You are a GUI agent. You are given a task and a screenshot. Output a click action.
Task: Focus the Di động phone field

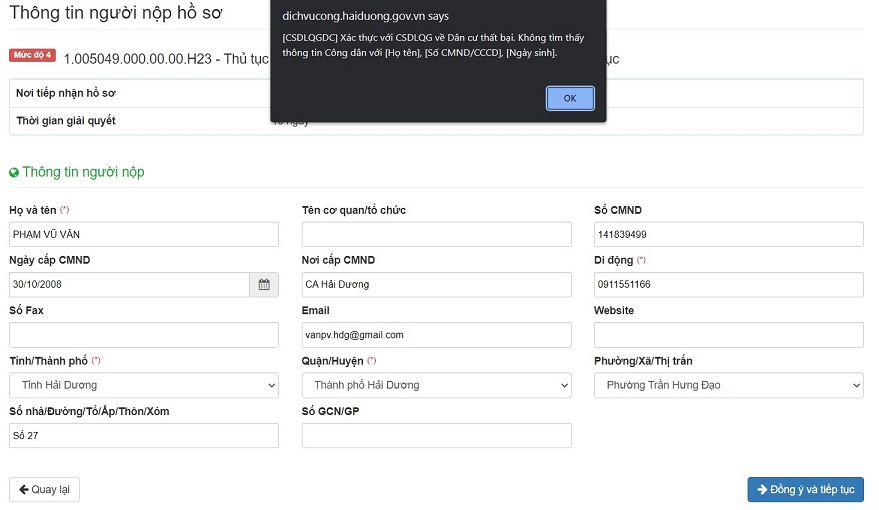pyautogui.click(x=729, y=285)
